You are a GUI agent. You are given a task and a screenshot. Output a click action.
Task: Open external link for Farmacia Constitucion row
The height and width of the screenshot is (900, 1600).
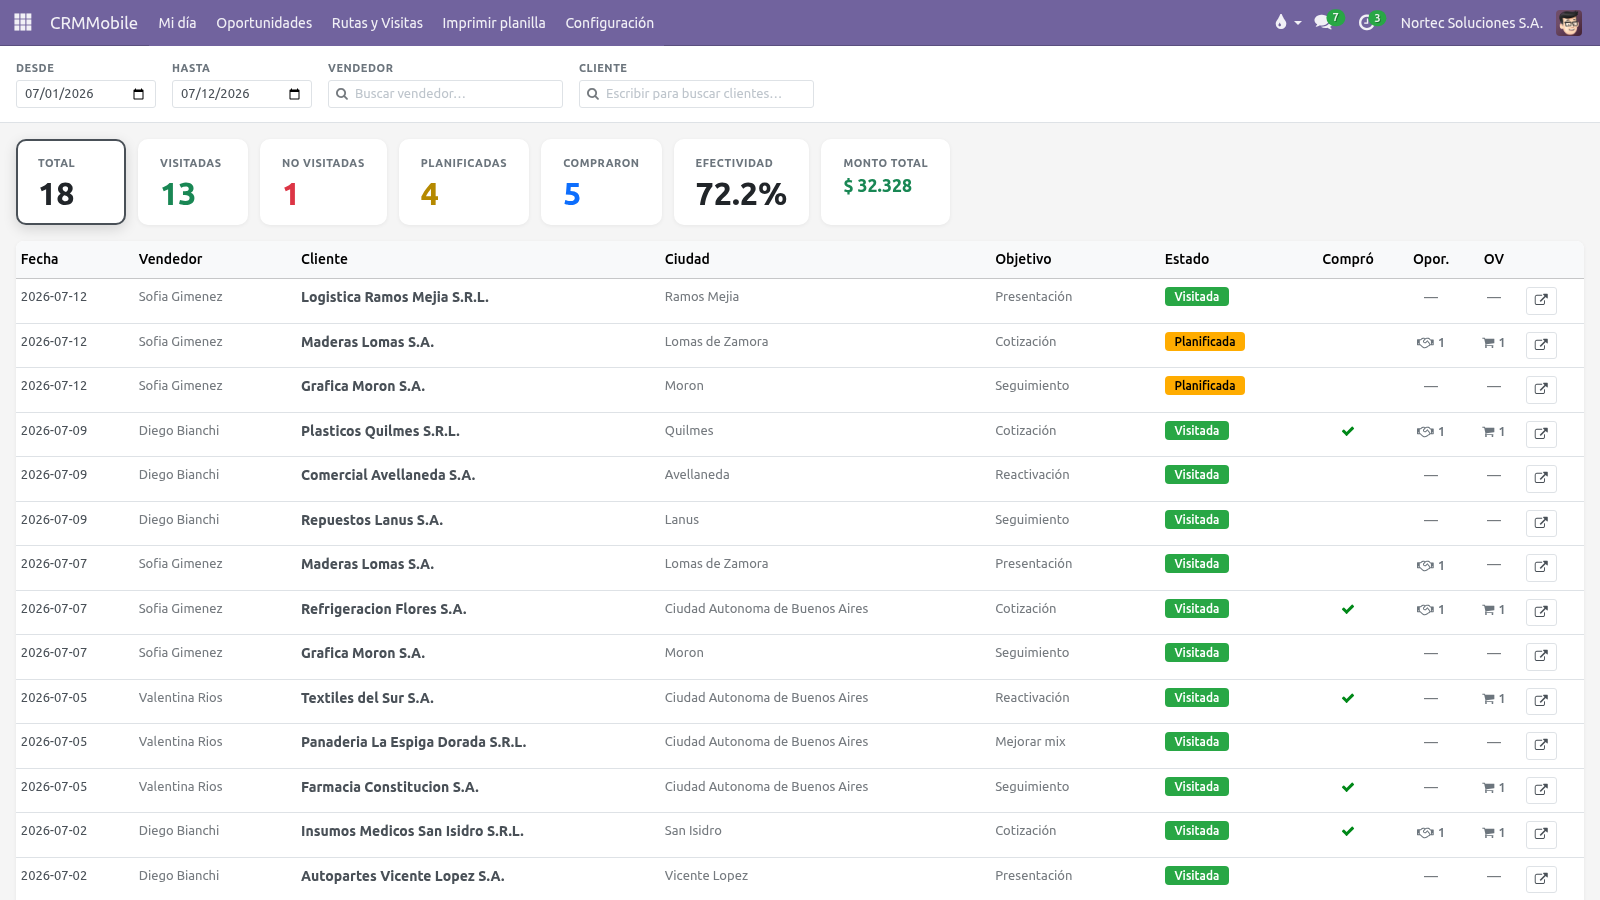click(1541, 790)
